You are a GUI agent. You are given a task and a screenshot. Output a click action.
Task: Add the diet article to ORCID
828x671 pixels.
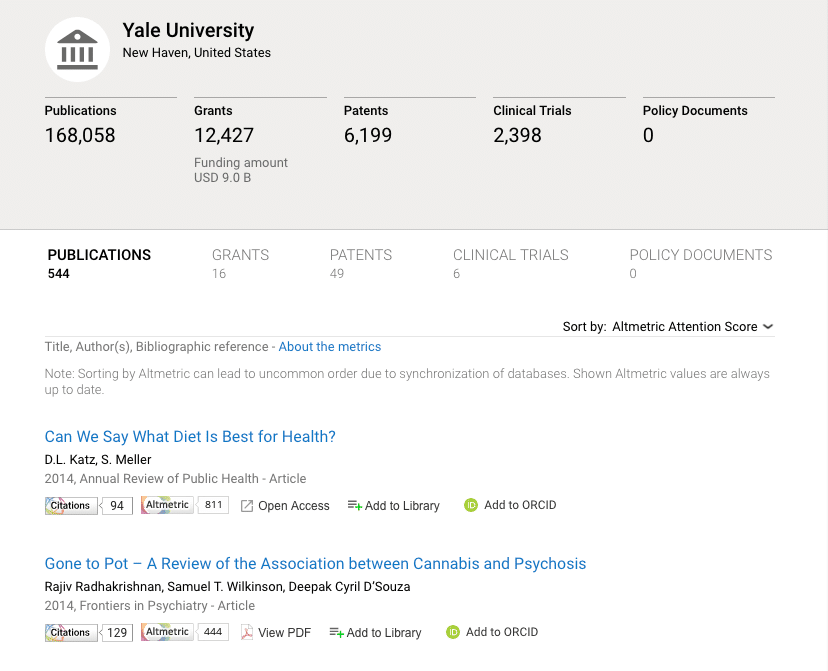[x=510, y=505]
